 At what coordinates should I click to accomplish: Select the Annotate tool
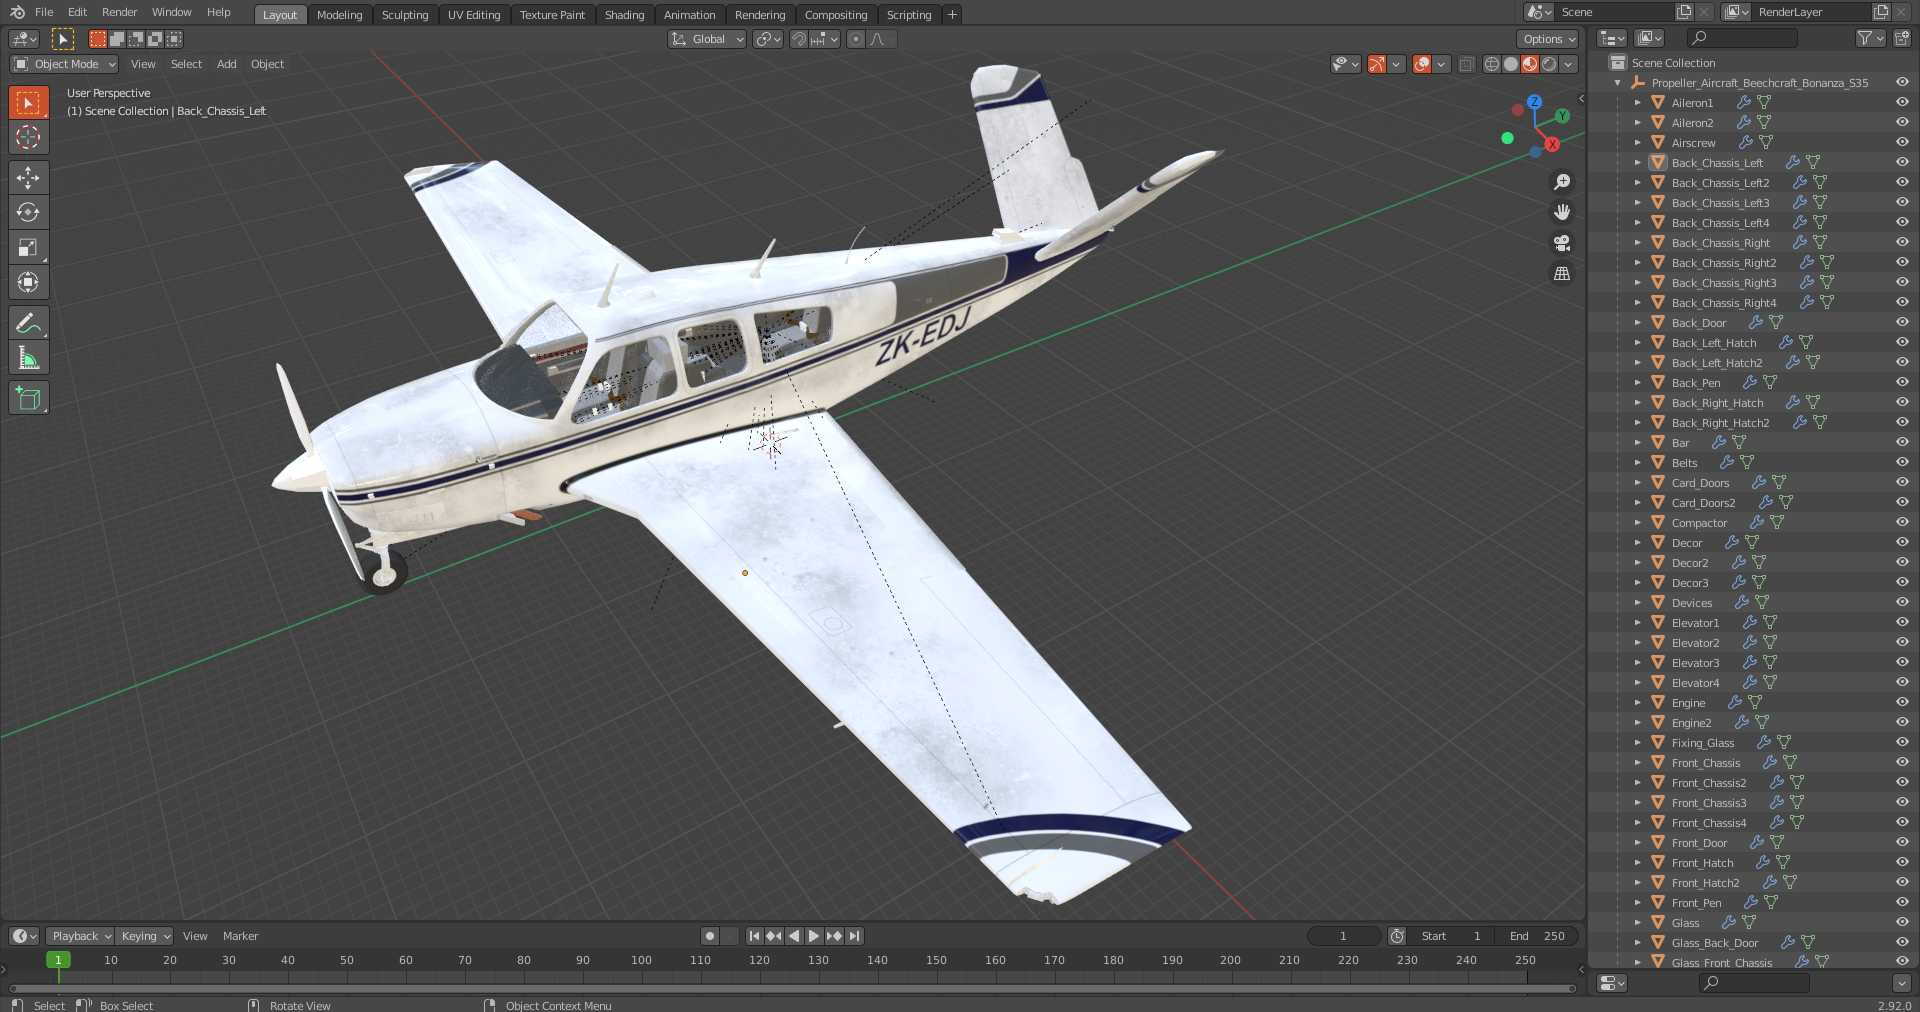[x=28, y=323]
